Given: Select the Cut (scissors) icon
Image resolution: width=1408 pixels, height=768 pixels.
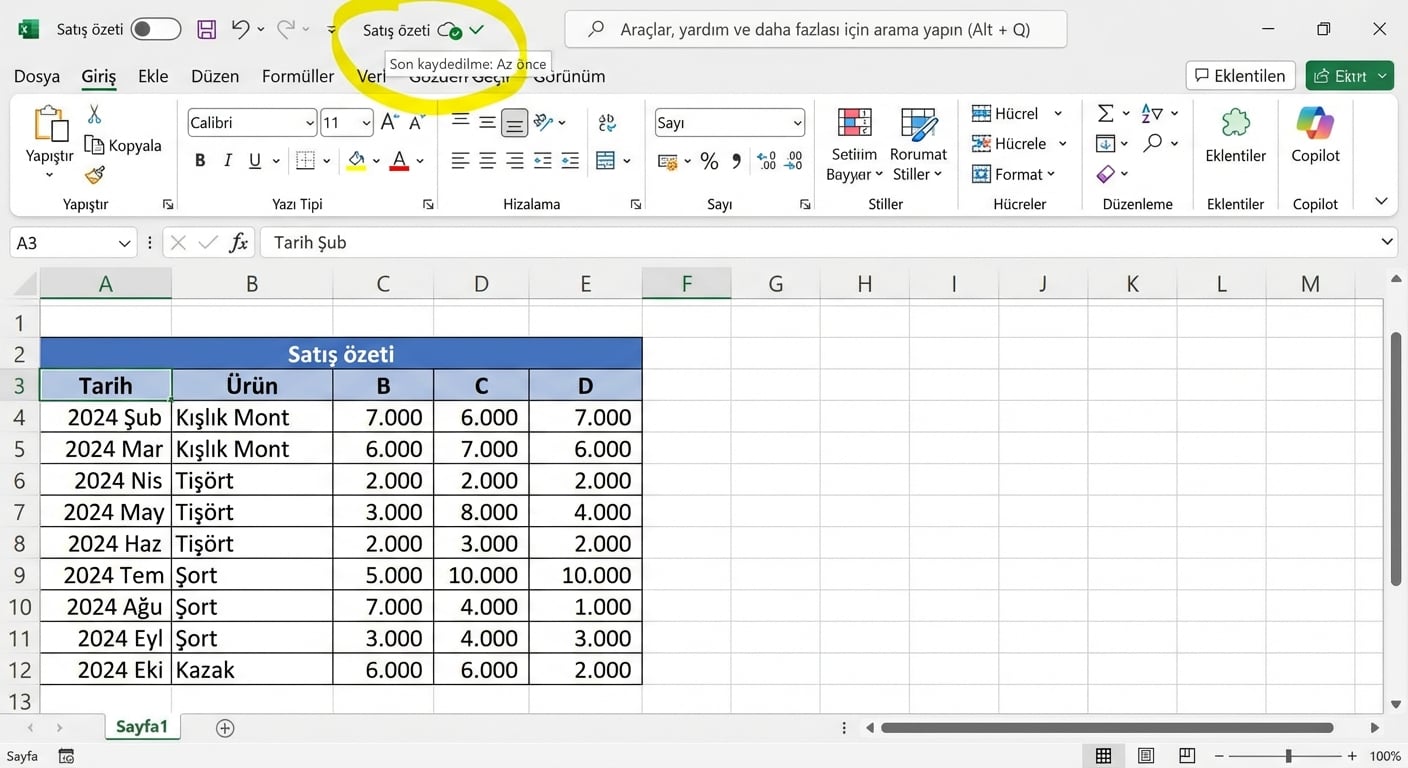Looking at the screenshot, I should coord(95,114).
